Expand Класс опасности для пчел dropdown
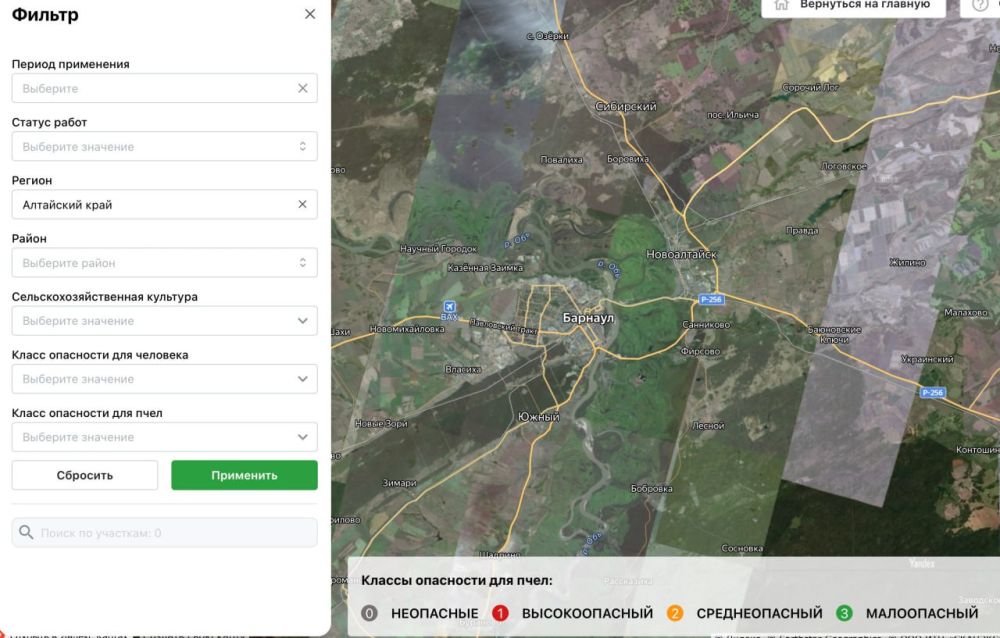The image size is (1000, 638). (x=165, y=436)
